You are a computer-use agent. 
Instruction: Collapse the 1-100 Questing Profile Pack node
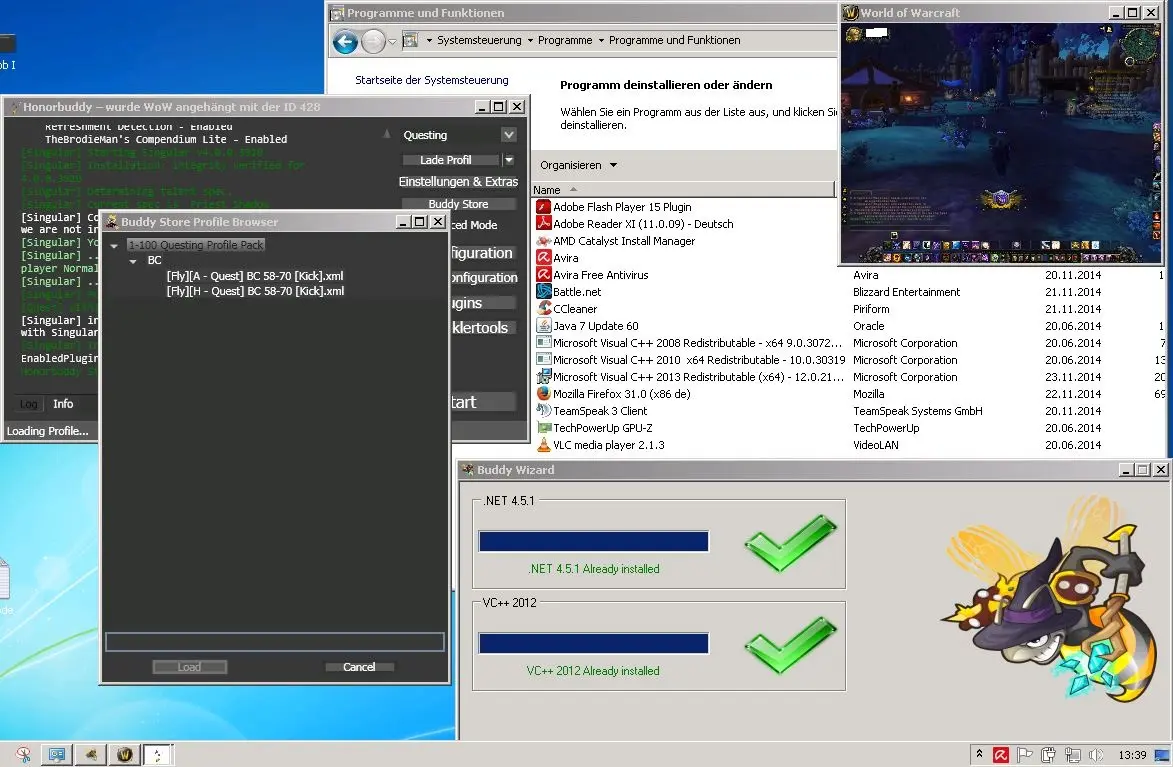pos(114,245)
